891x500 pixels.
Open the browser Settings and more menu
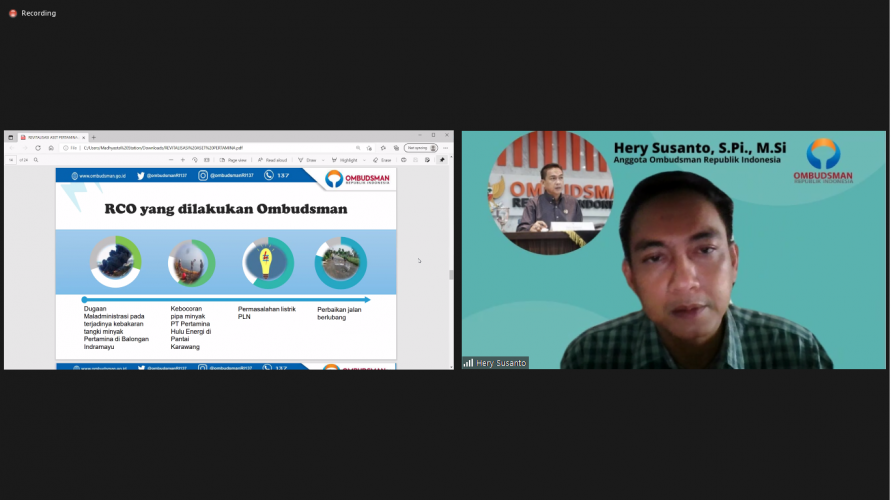445,148
